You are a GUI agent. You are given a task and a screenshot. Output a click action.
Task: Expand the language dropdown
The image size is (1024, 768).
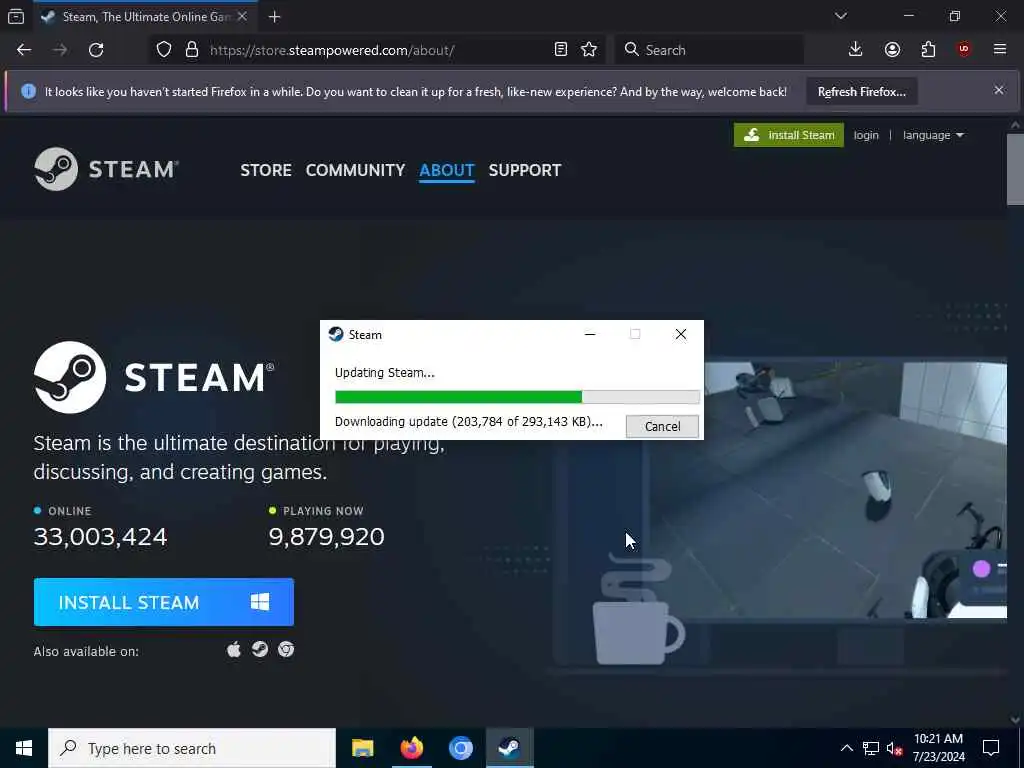(933, 135)
